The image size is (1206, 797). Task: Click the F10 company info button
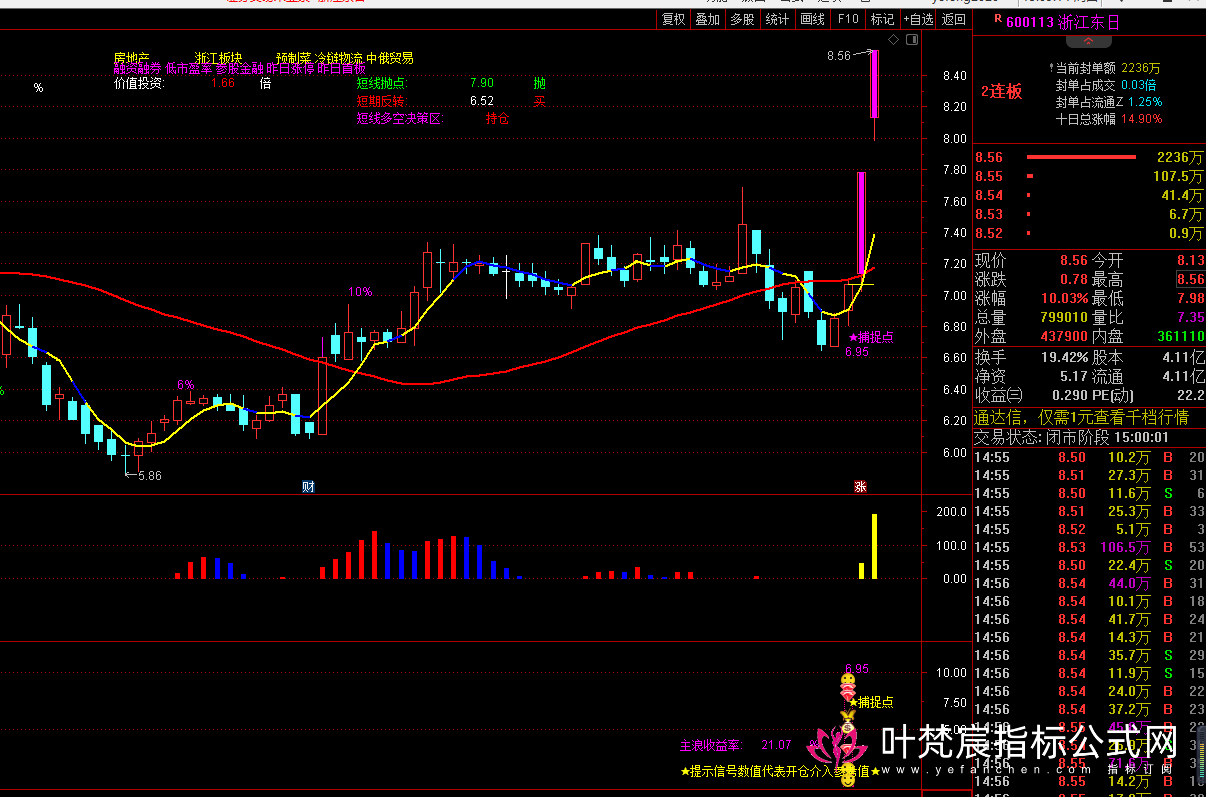pos(848,19)
